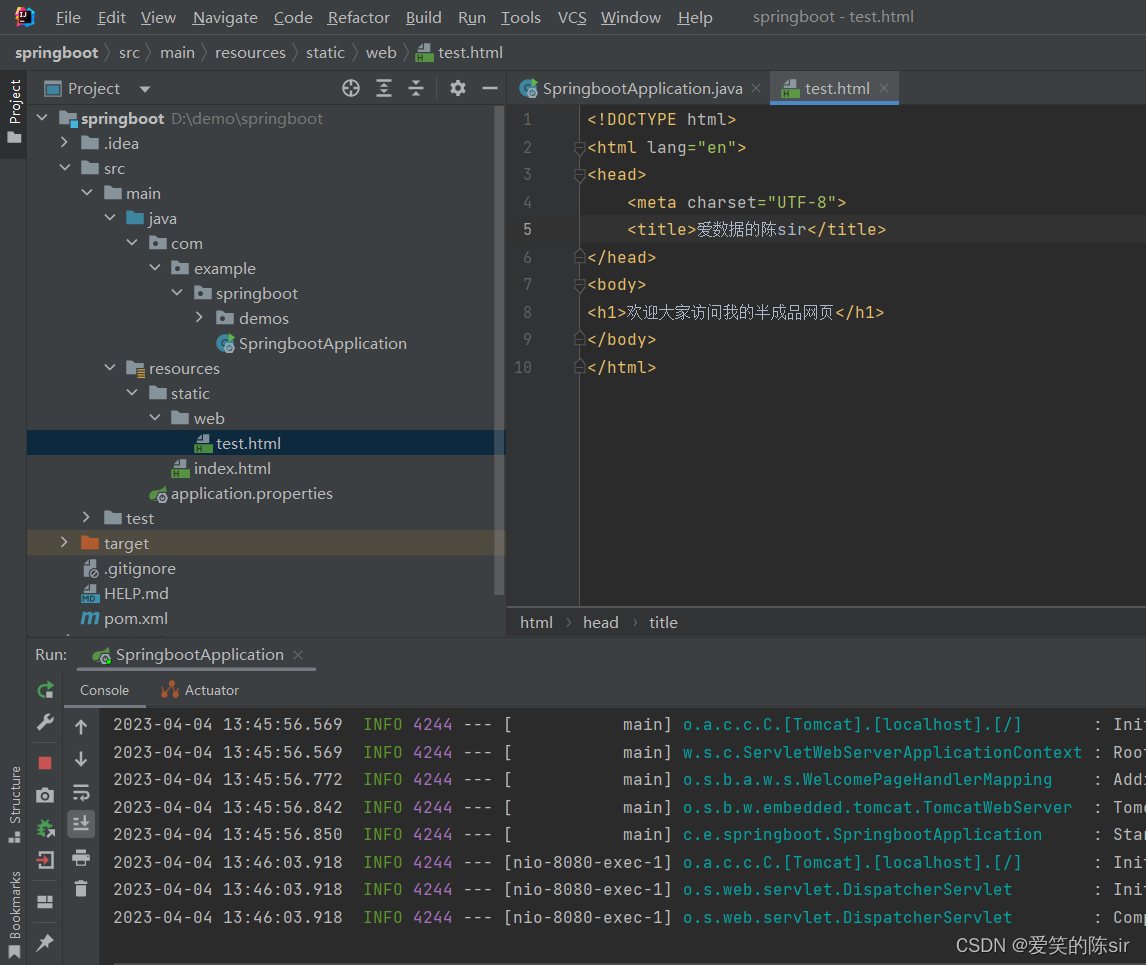Viewport: 1146px width, 965px height.
Task: Click 'static' in the navigation breadcrumb
Action: click(325, 53)
